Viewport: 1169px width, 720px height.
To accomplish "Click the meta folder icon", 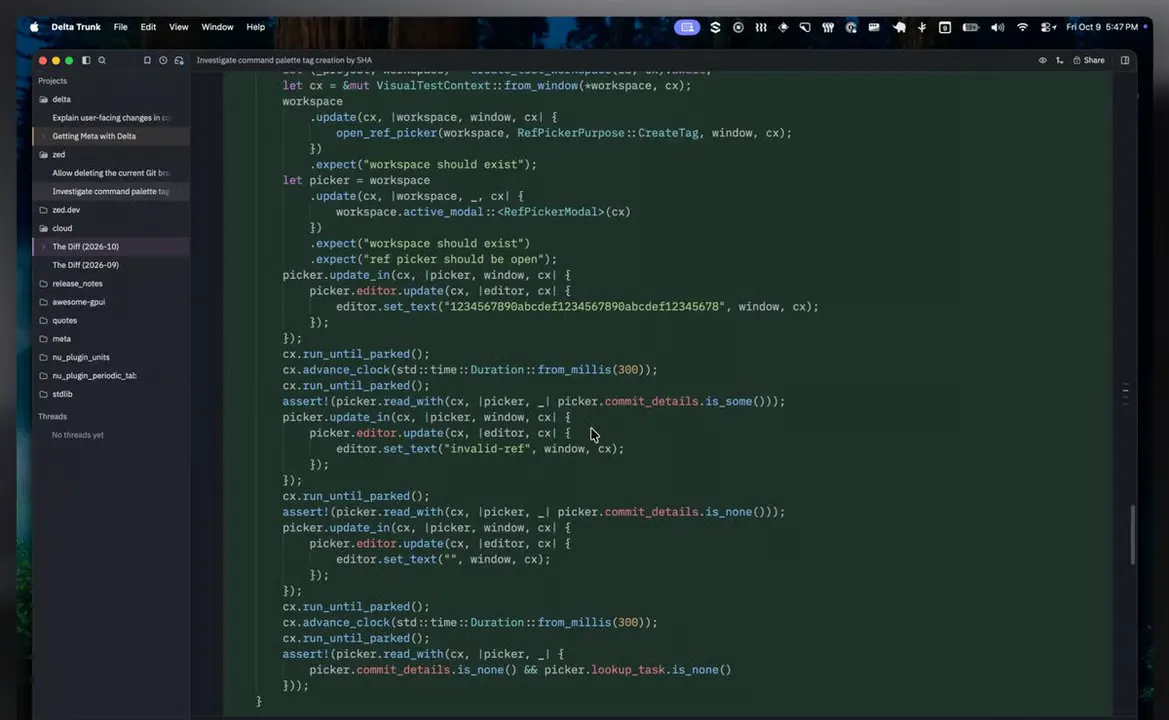I will click(43, 338).
